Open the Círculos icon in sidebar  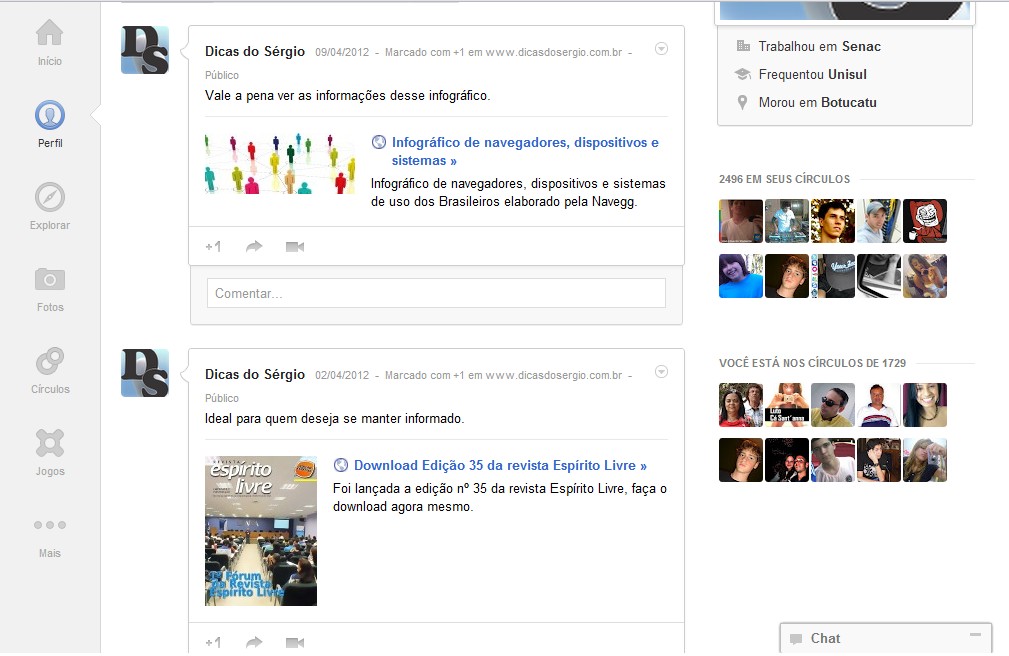(x=50, y=361)
